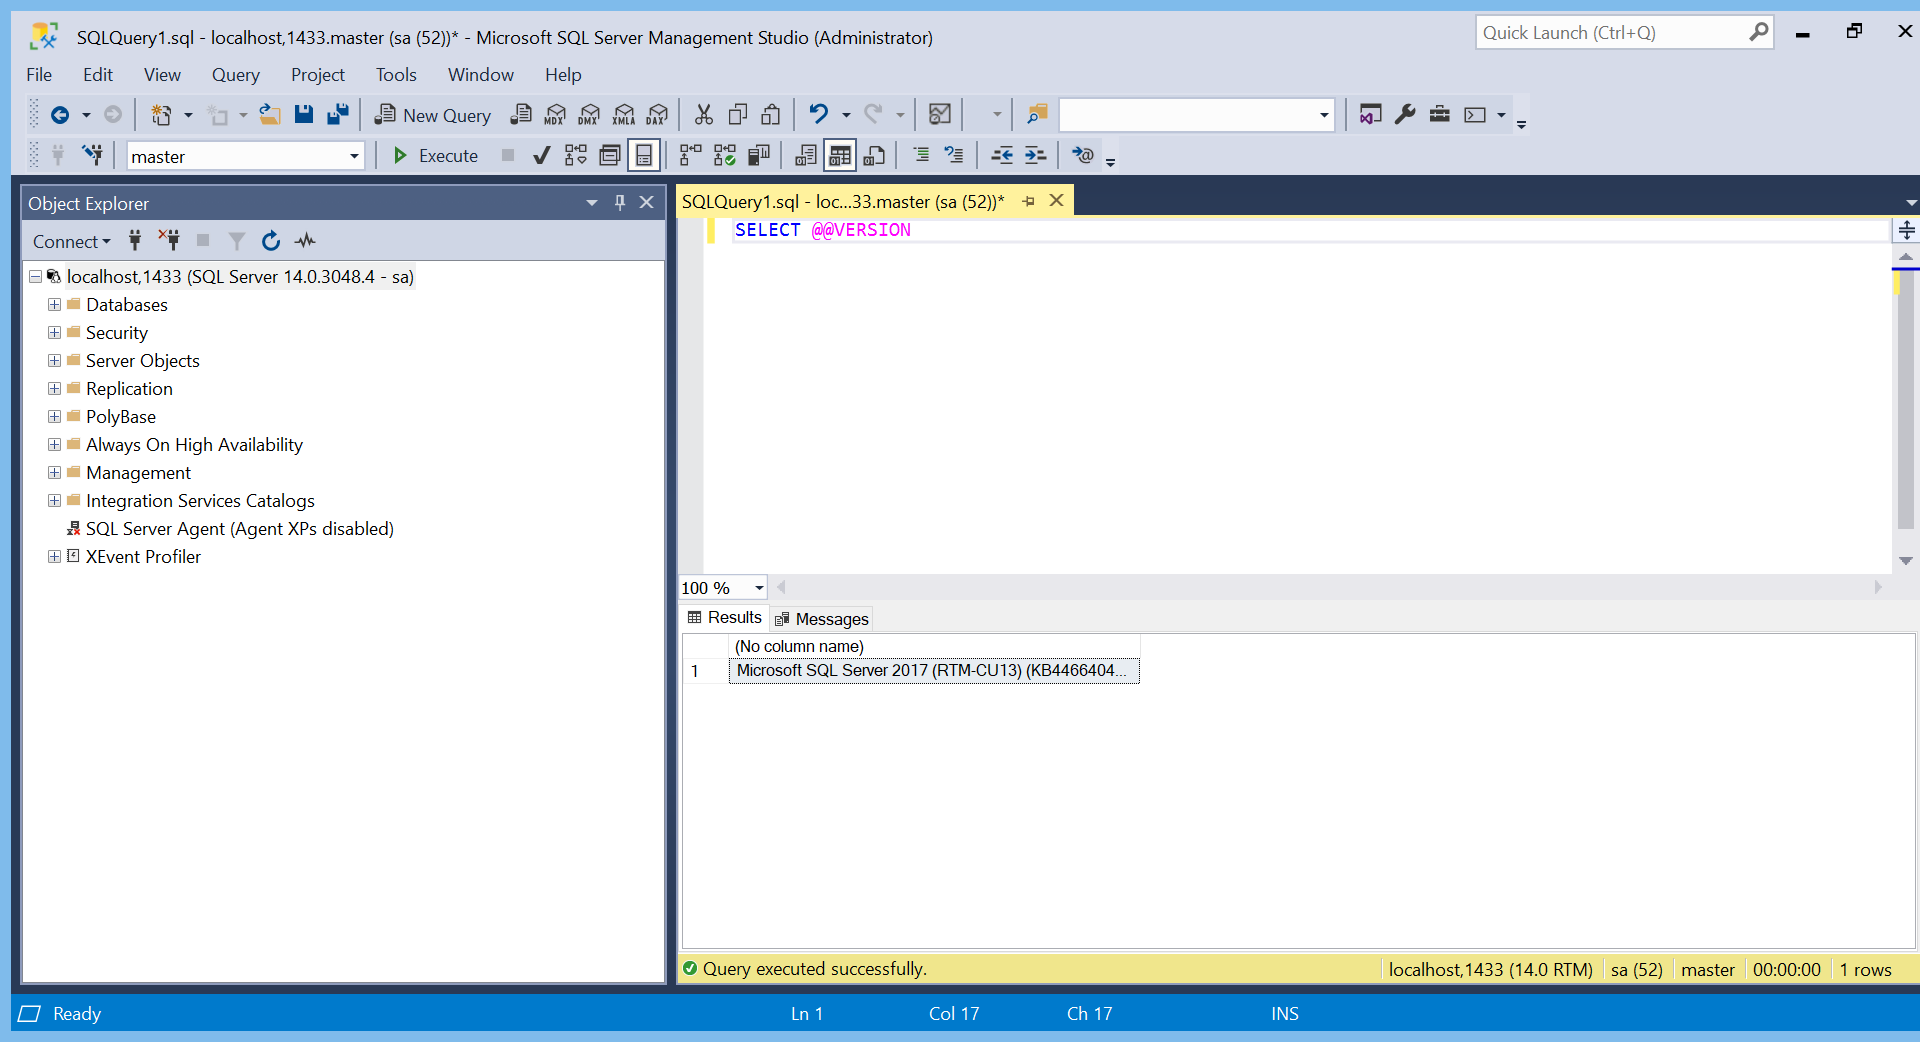Click the Parse query checkmark icon
The height and width of the screenshot is (1042, 1920).
[541, 156]
